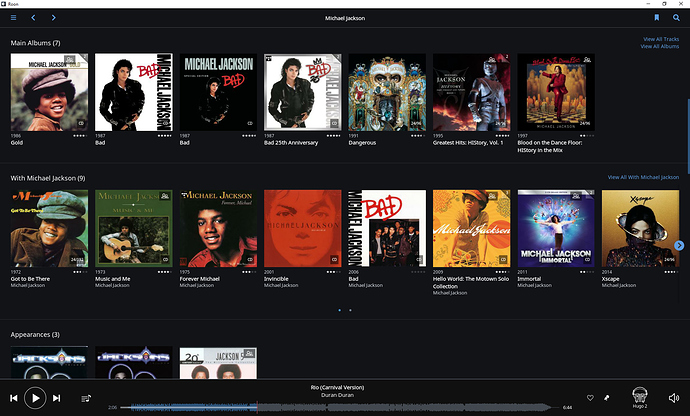
Task: Click the Dangerous album title text
Action: [x=362, y=143]
